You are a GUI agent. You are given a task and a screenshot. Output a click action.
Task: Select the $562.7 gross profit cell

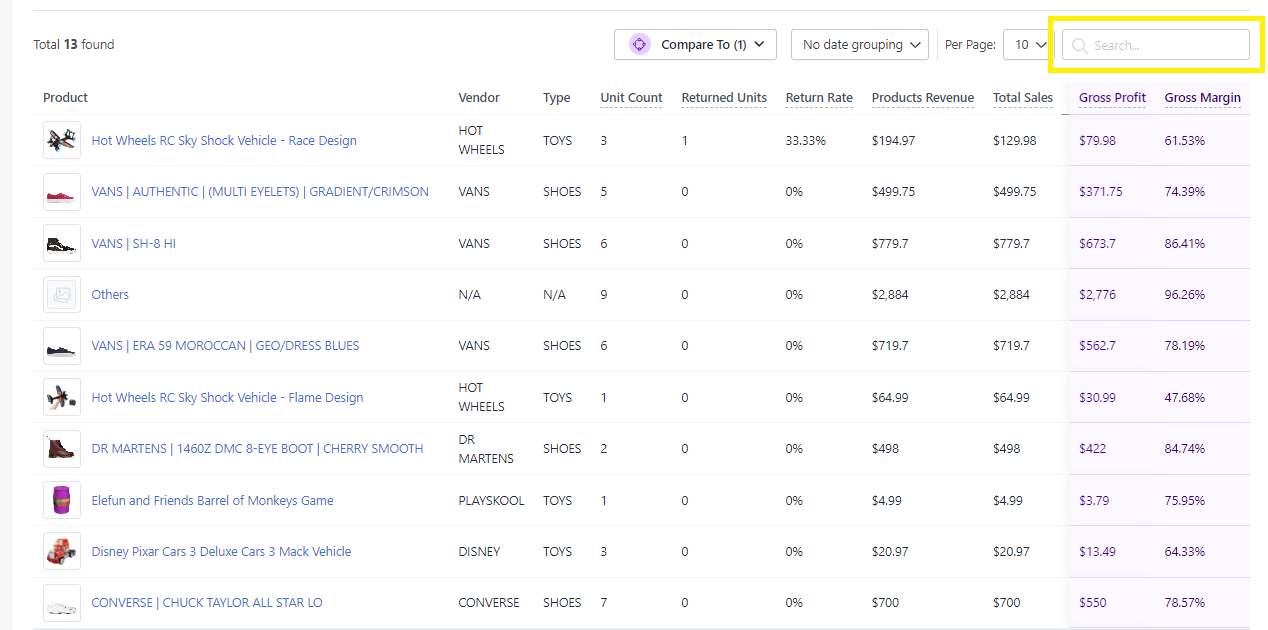(1097, 346)
